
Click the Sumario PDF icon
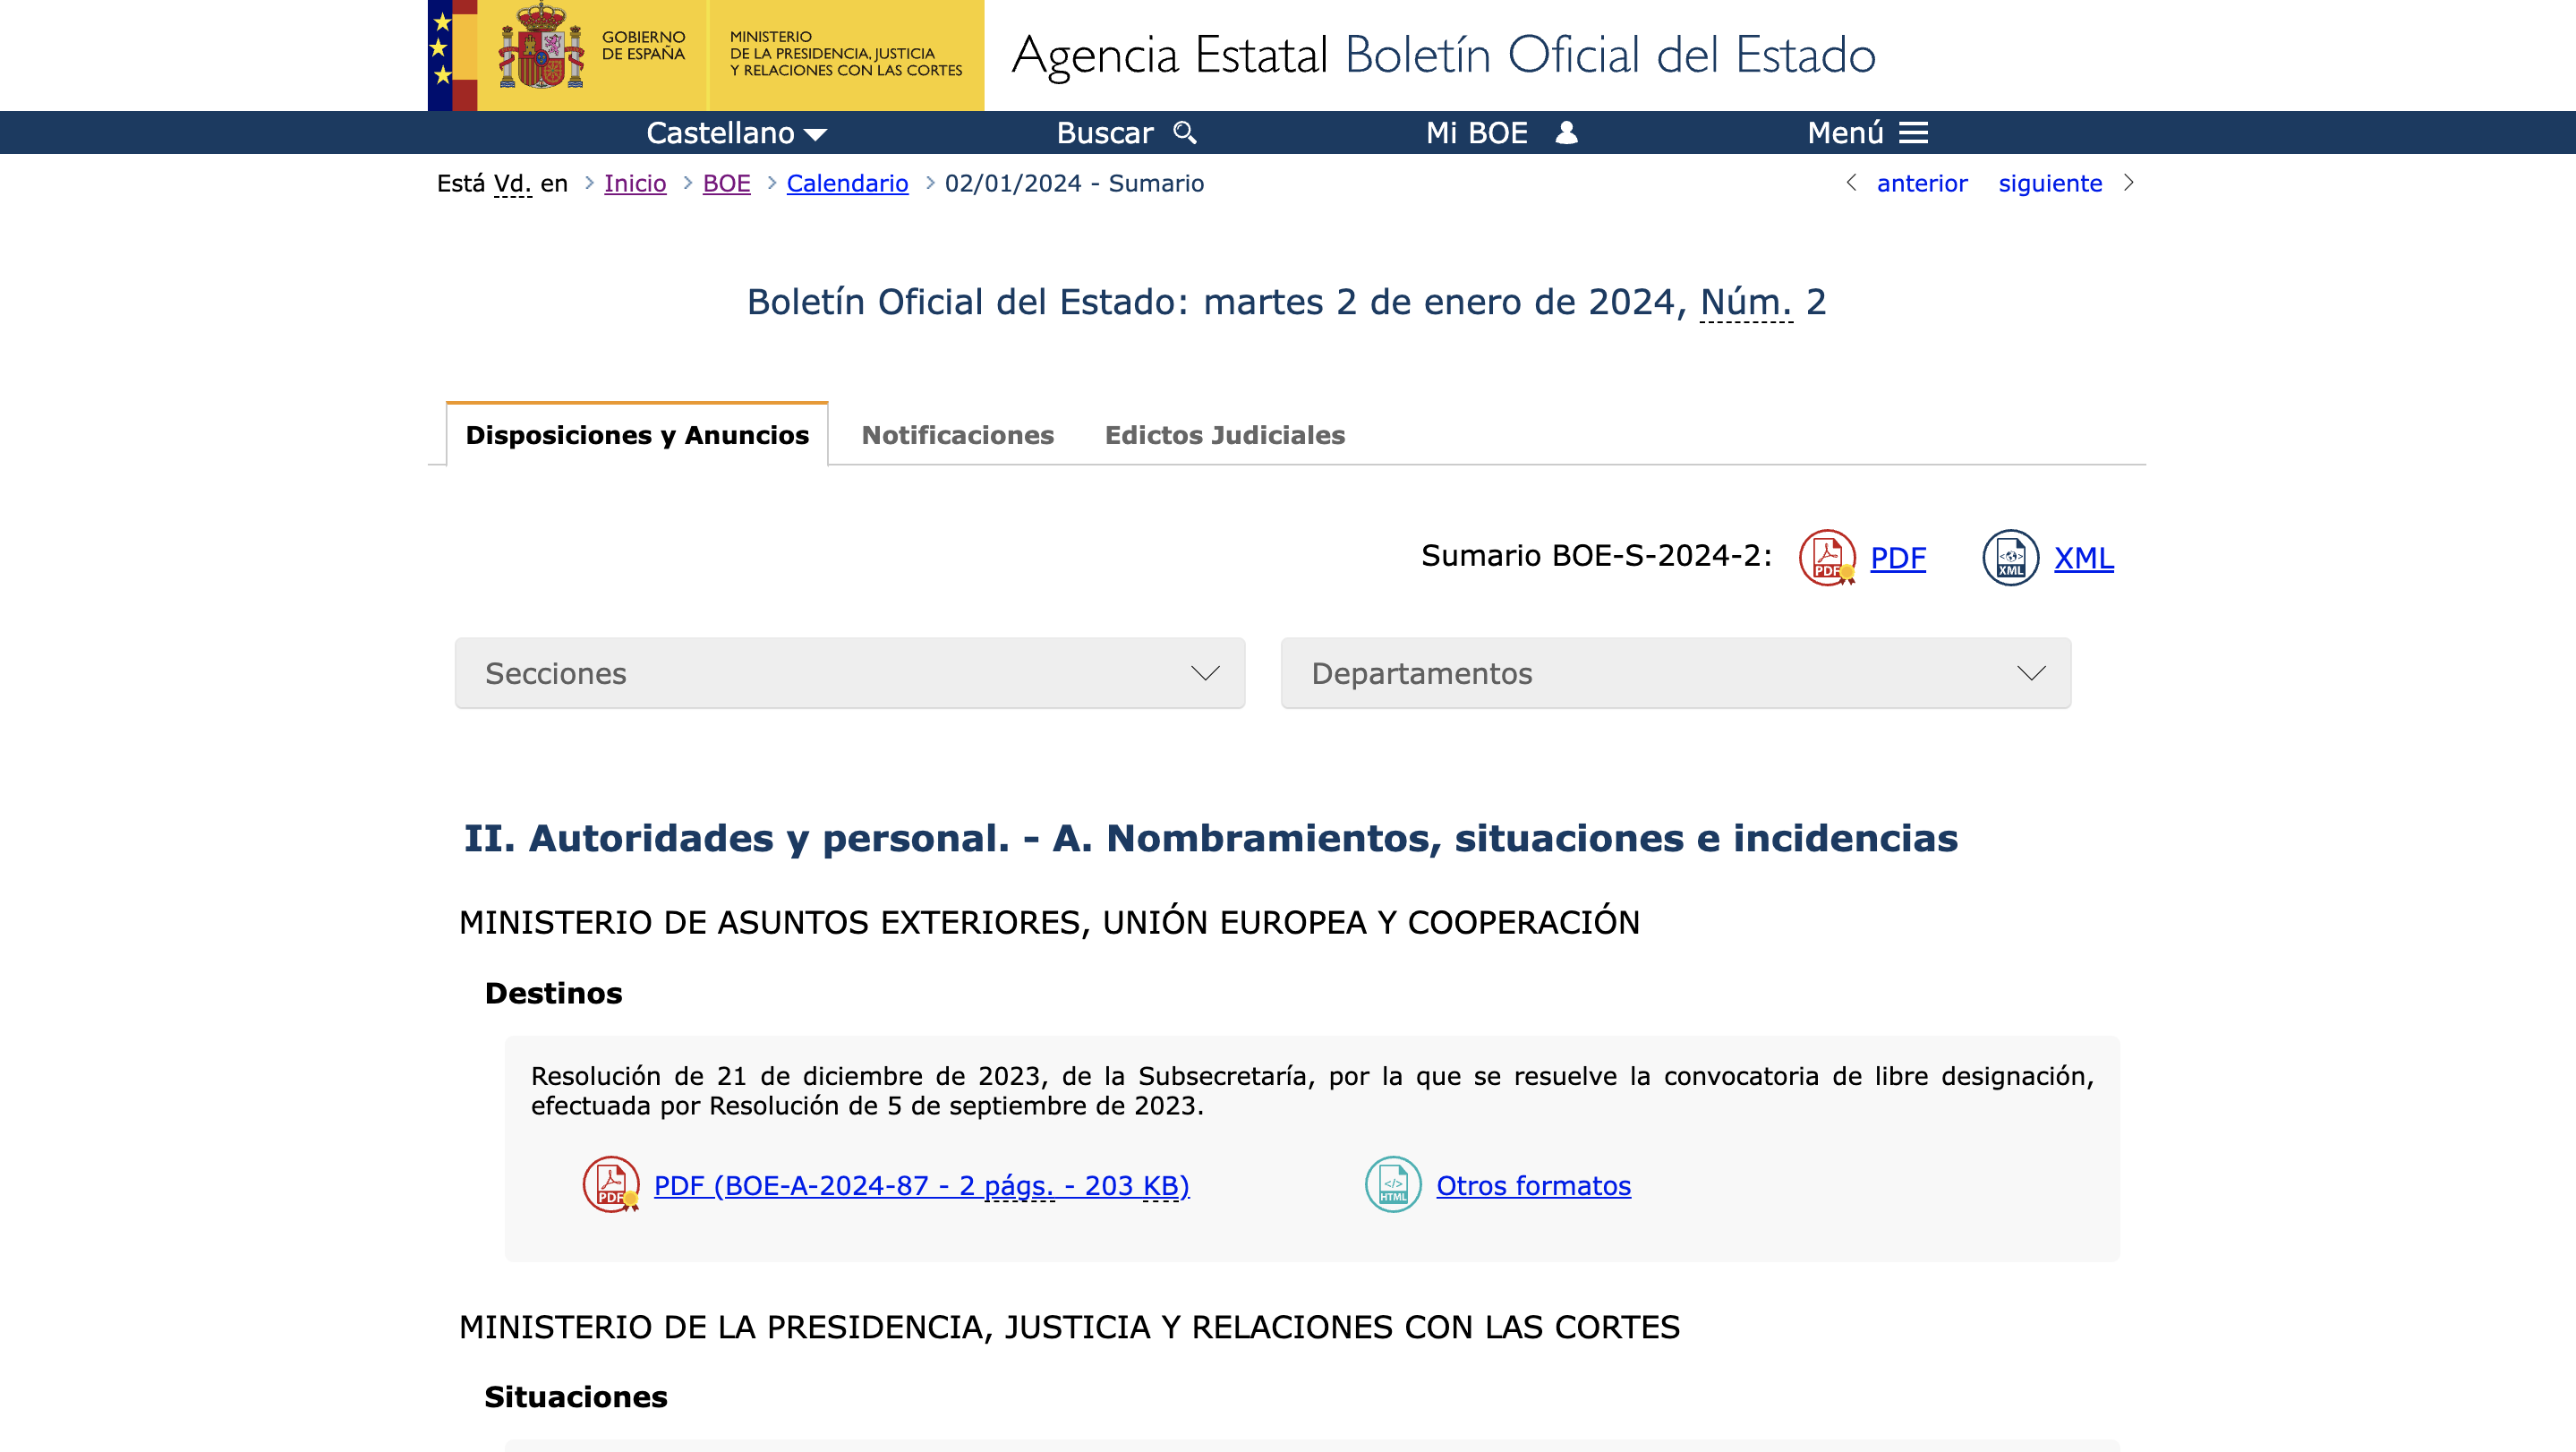point(1826,557)
